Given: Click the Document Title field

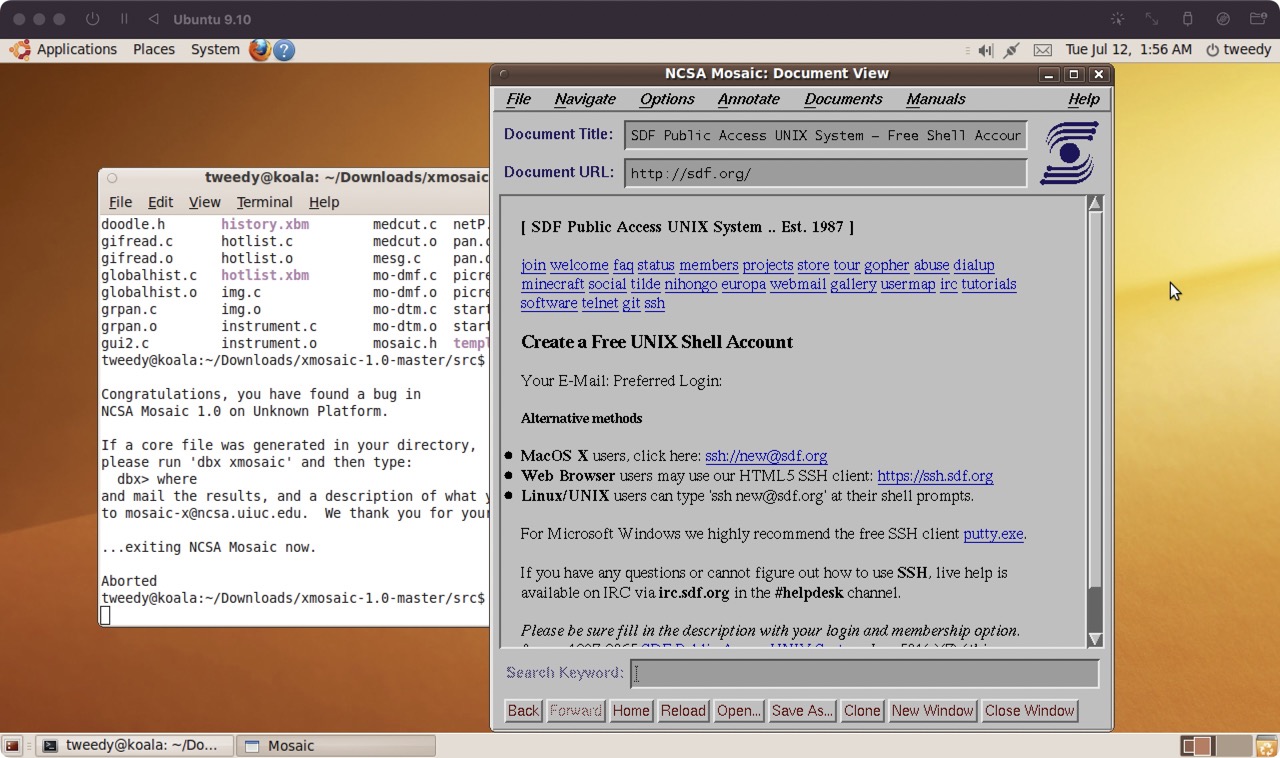Looking at the screenshot, I should coord(826,135).
